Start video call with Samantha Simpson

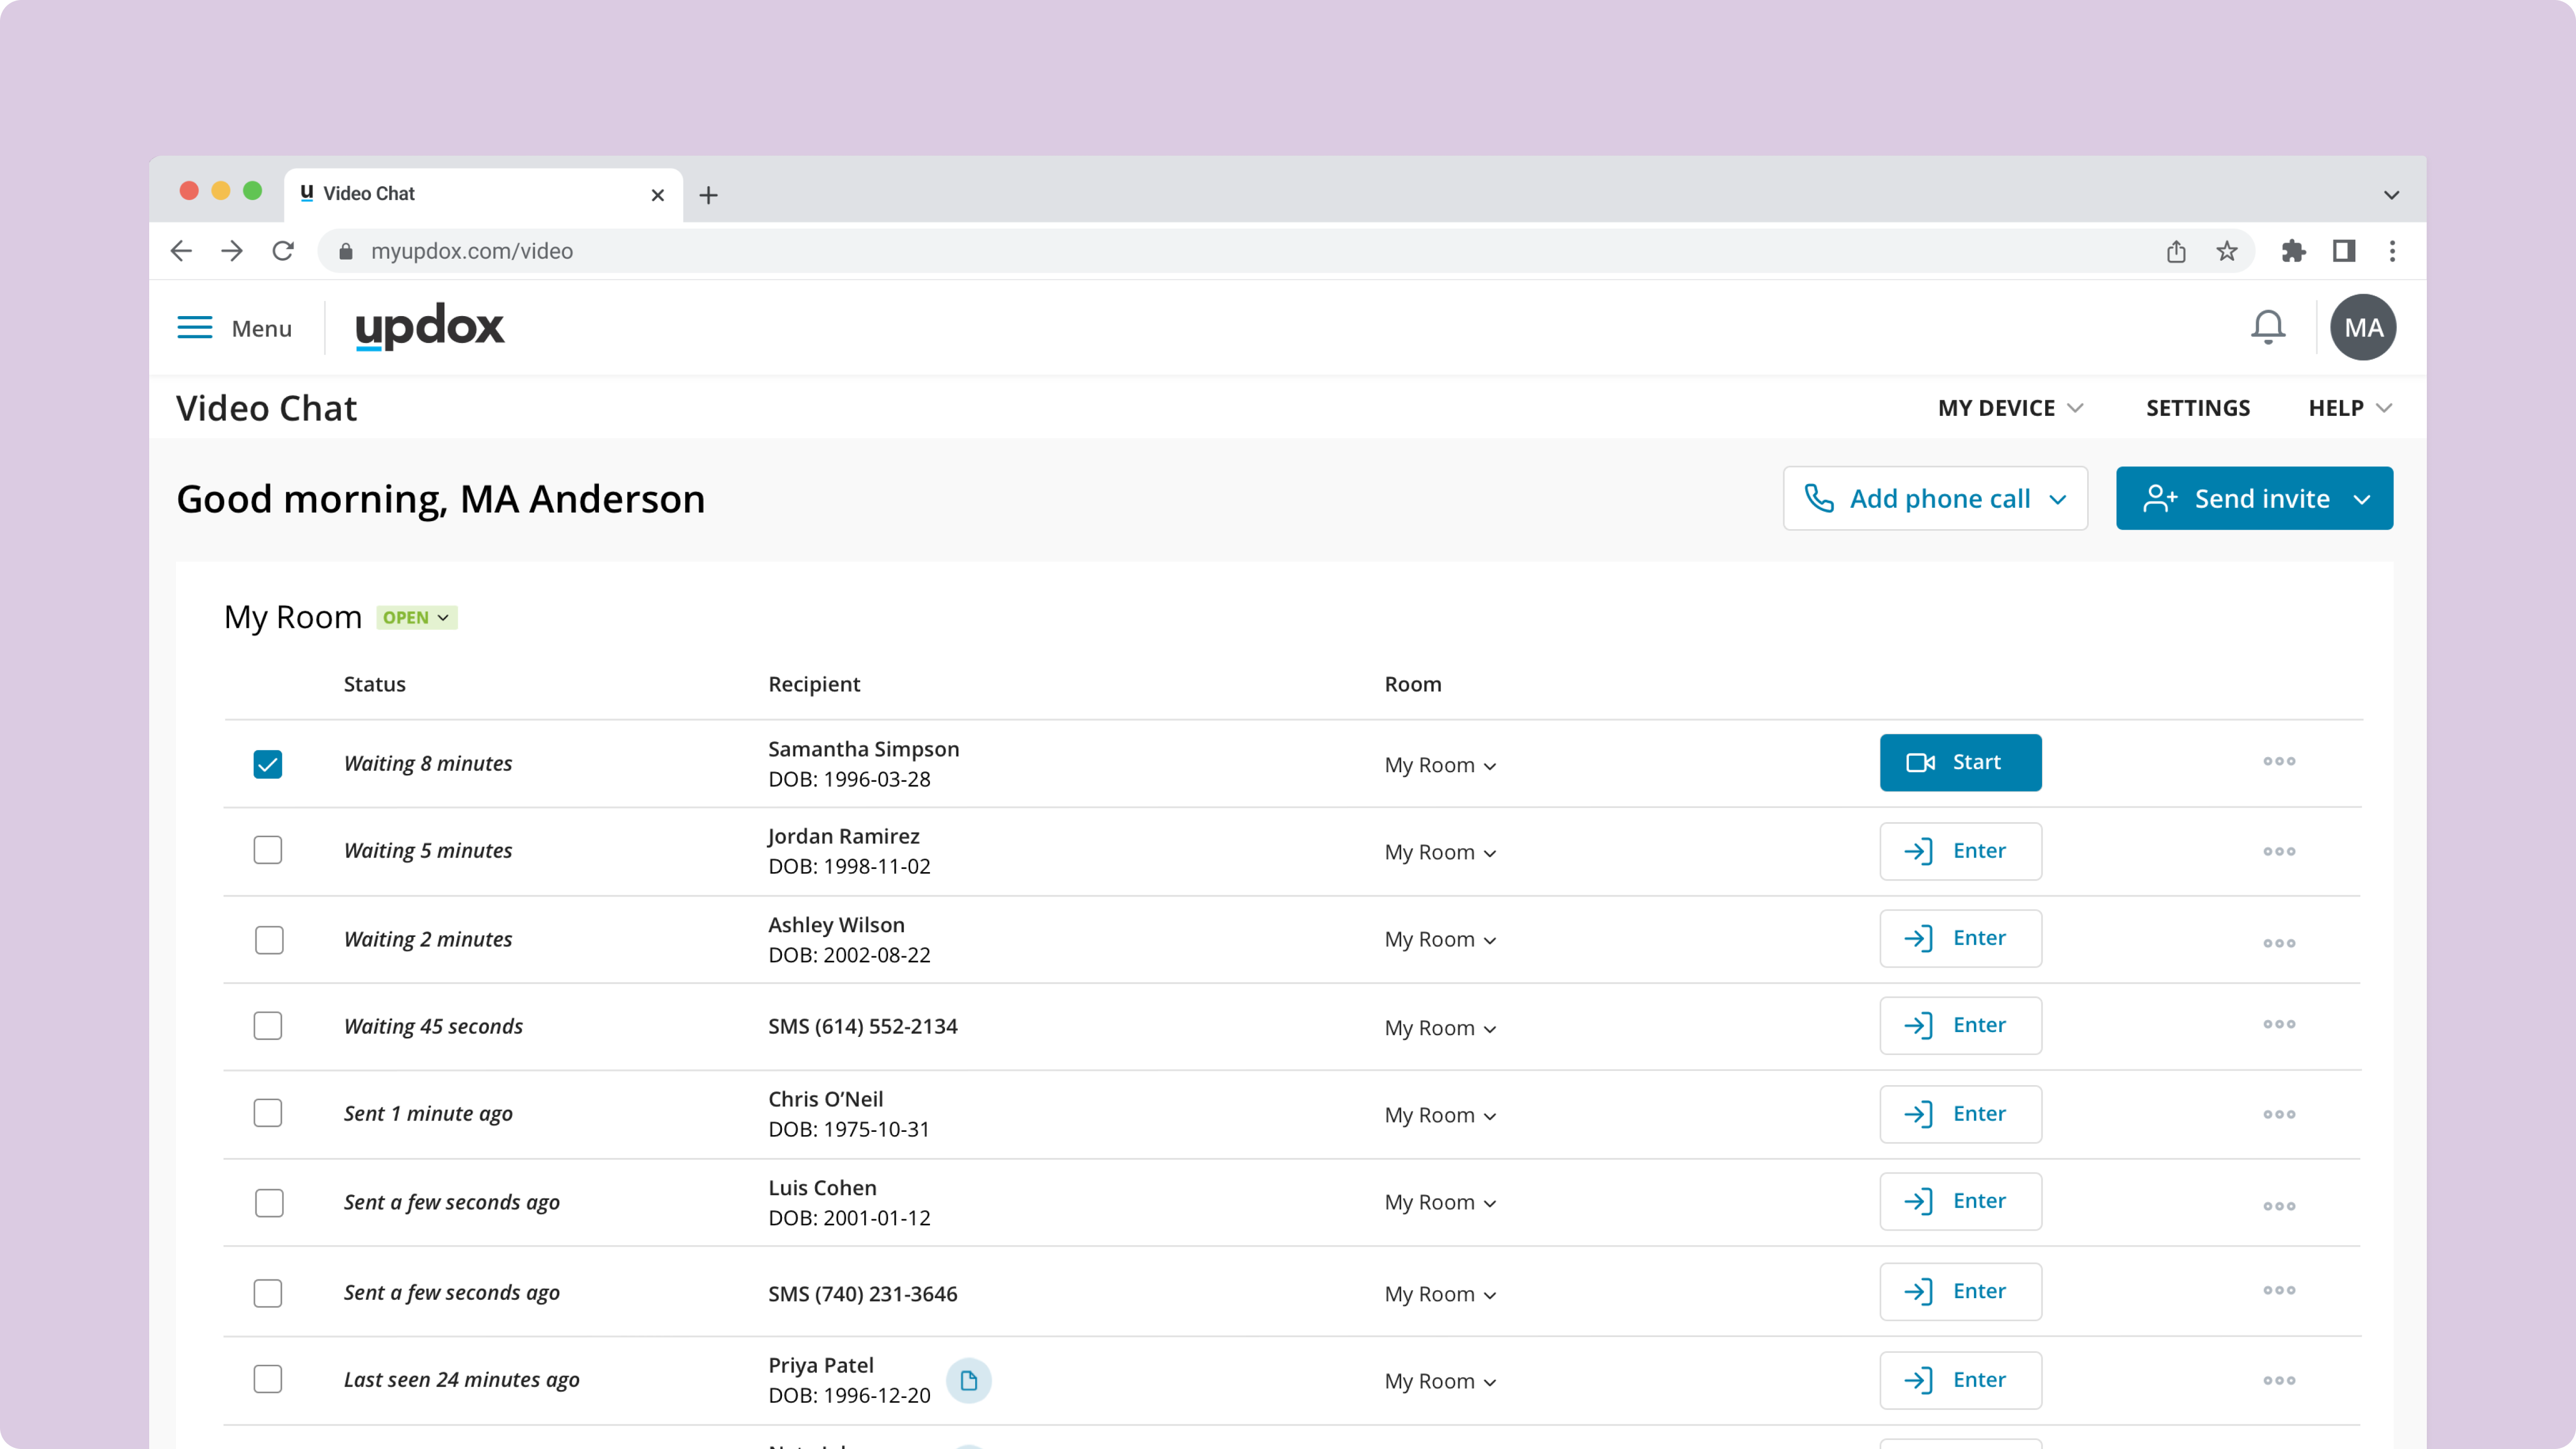point(1960,762)
